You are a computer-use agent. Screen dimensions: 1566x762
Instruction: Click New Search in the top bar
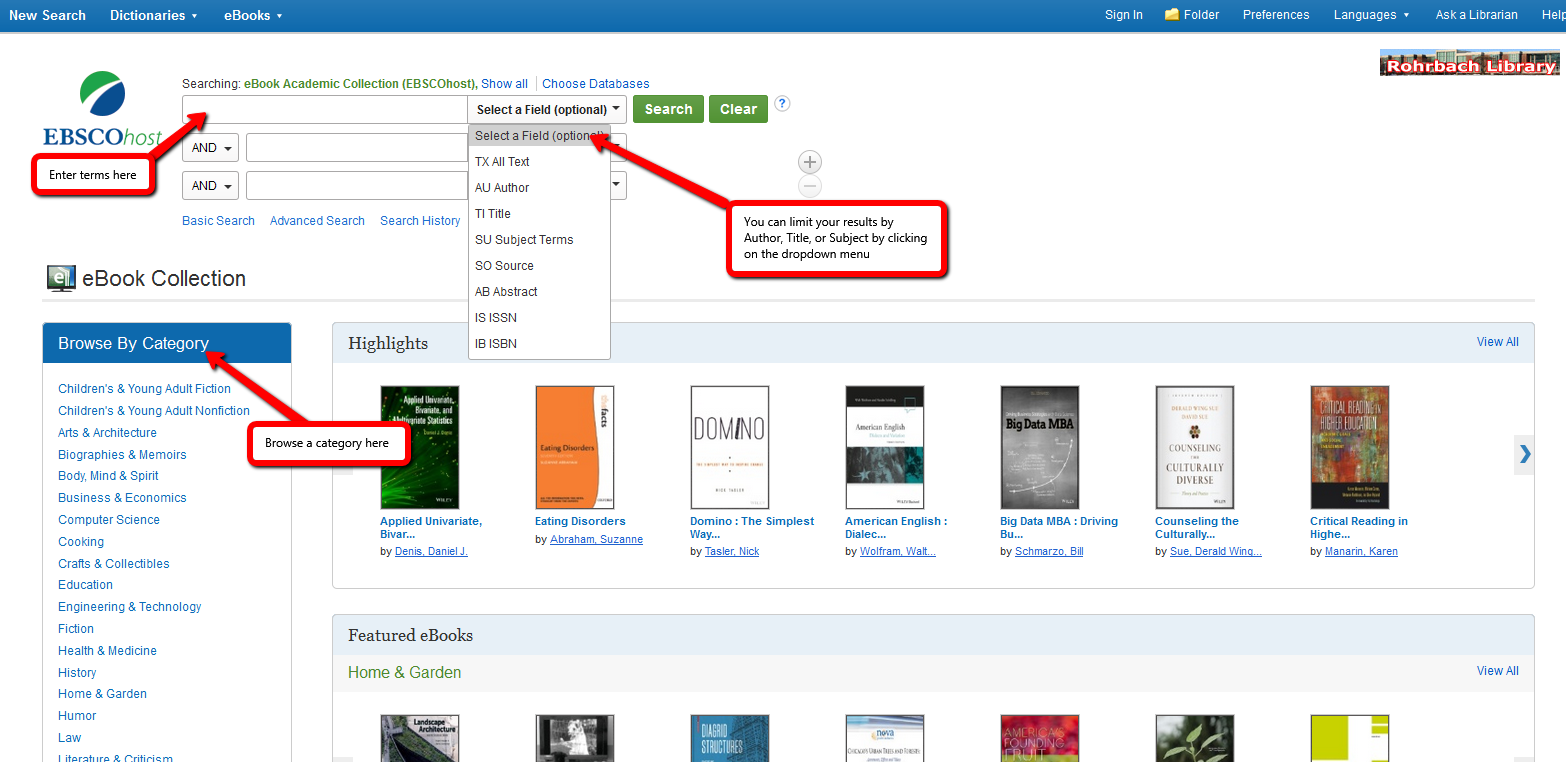pos(47,15)
